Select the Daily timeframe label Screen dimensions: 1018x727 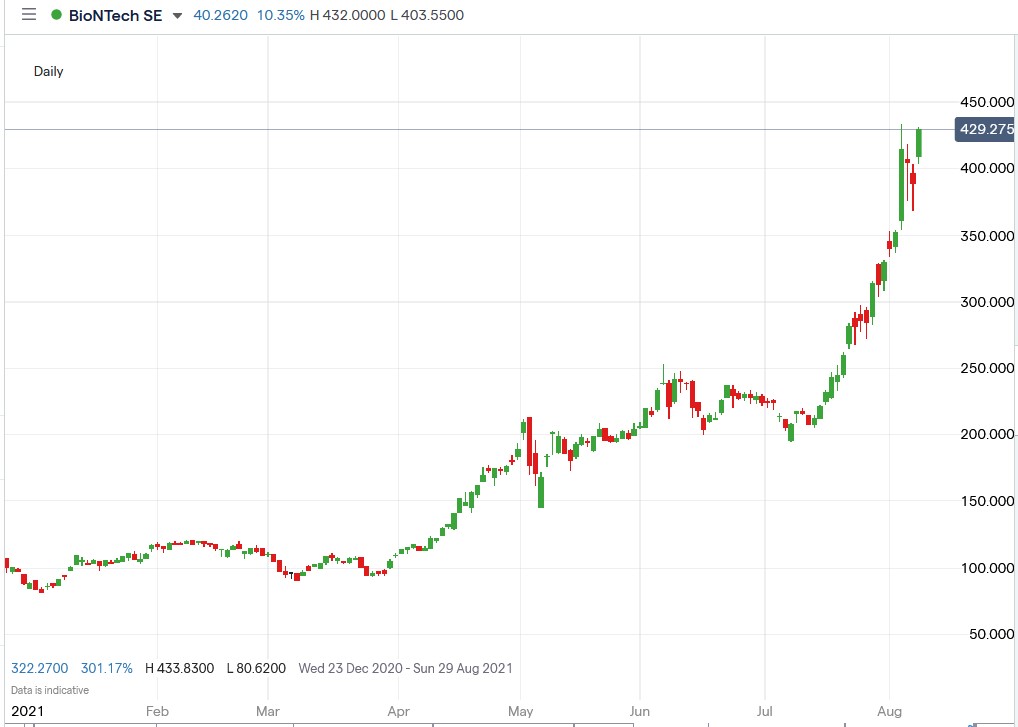click(49, 71)
